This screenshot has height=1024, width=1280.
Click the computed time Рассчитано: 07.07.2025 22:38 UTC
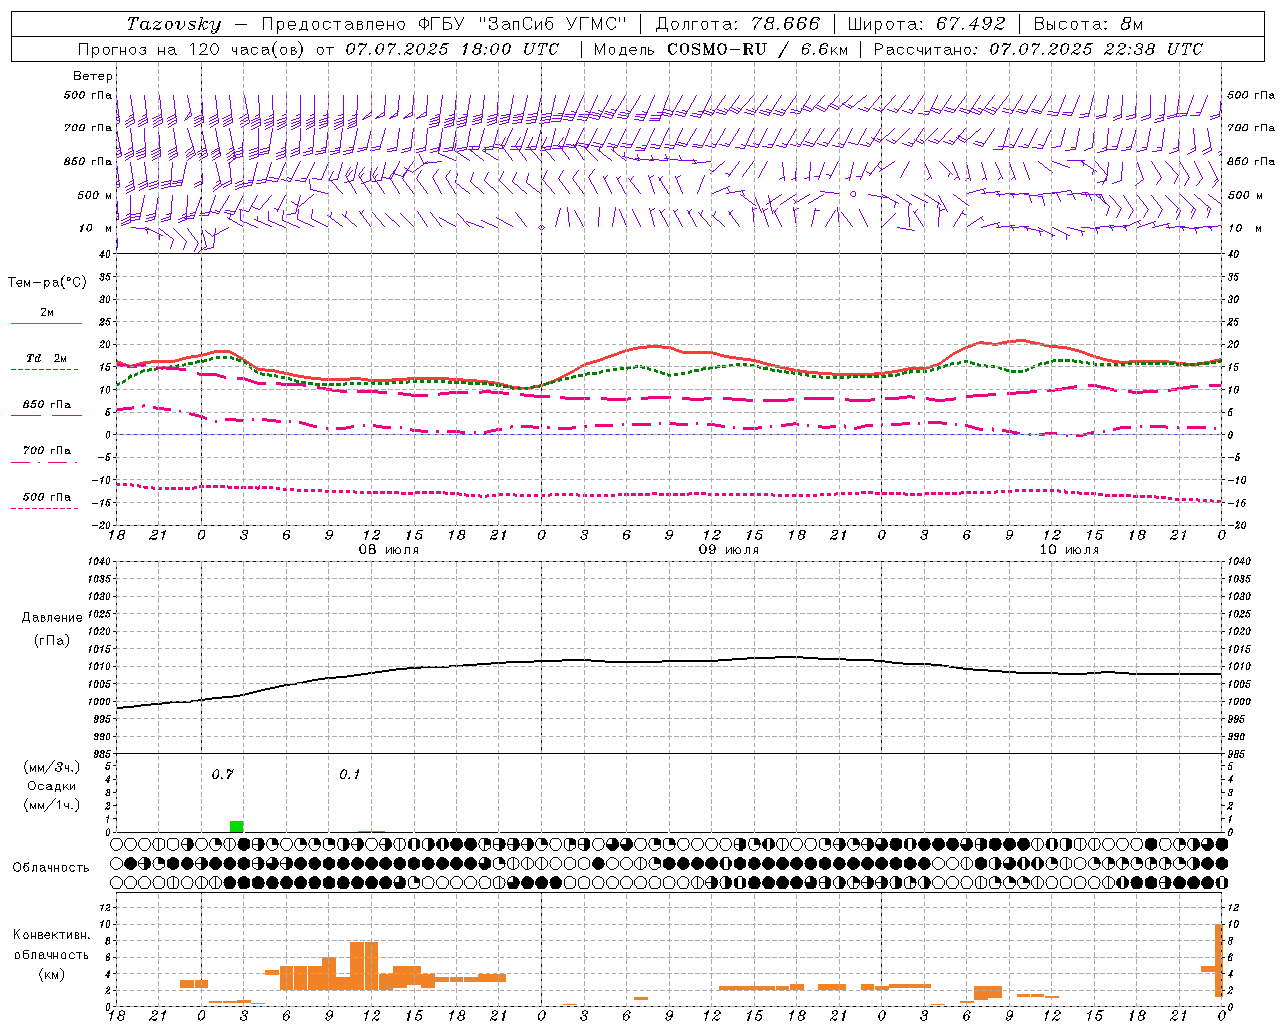[x=1038, y=49]
